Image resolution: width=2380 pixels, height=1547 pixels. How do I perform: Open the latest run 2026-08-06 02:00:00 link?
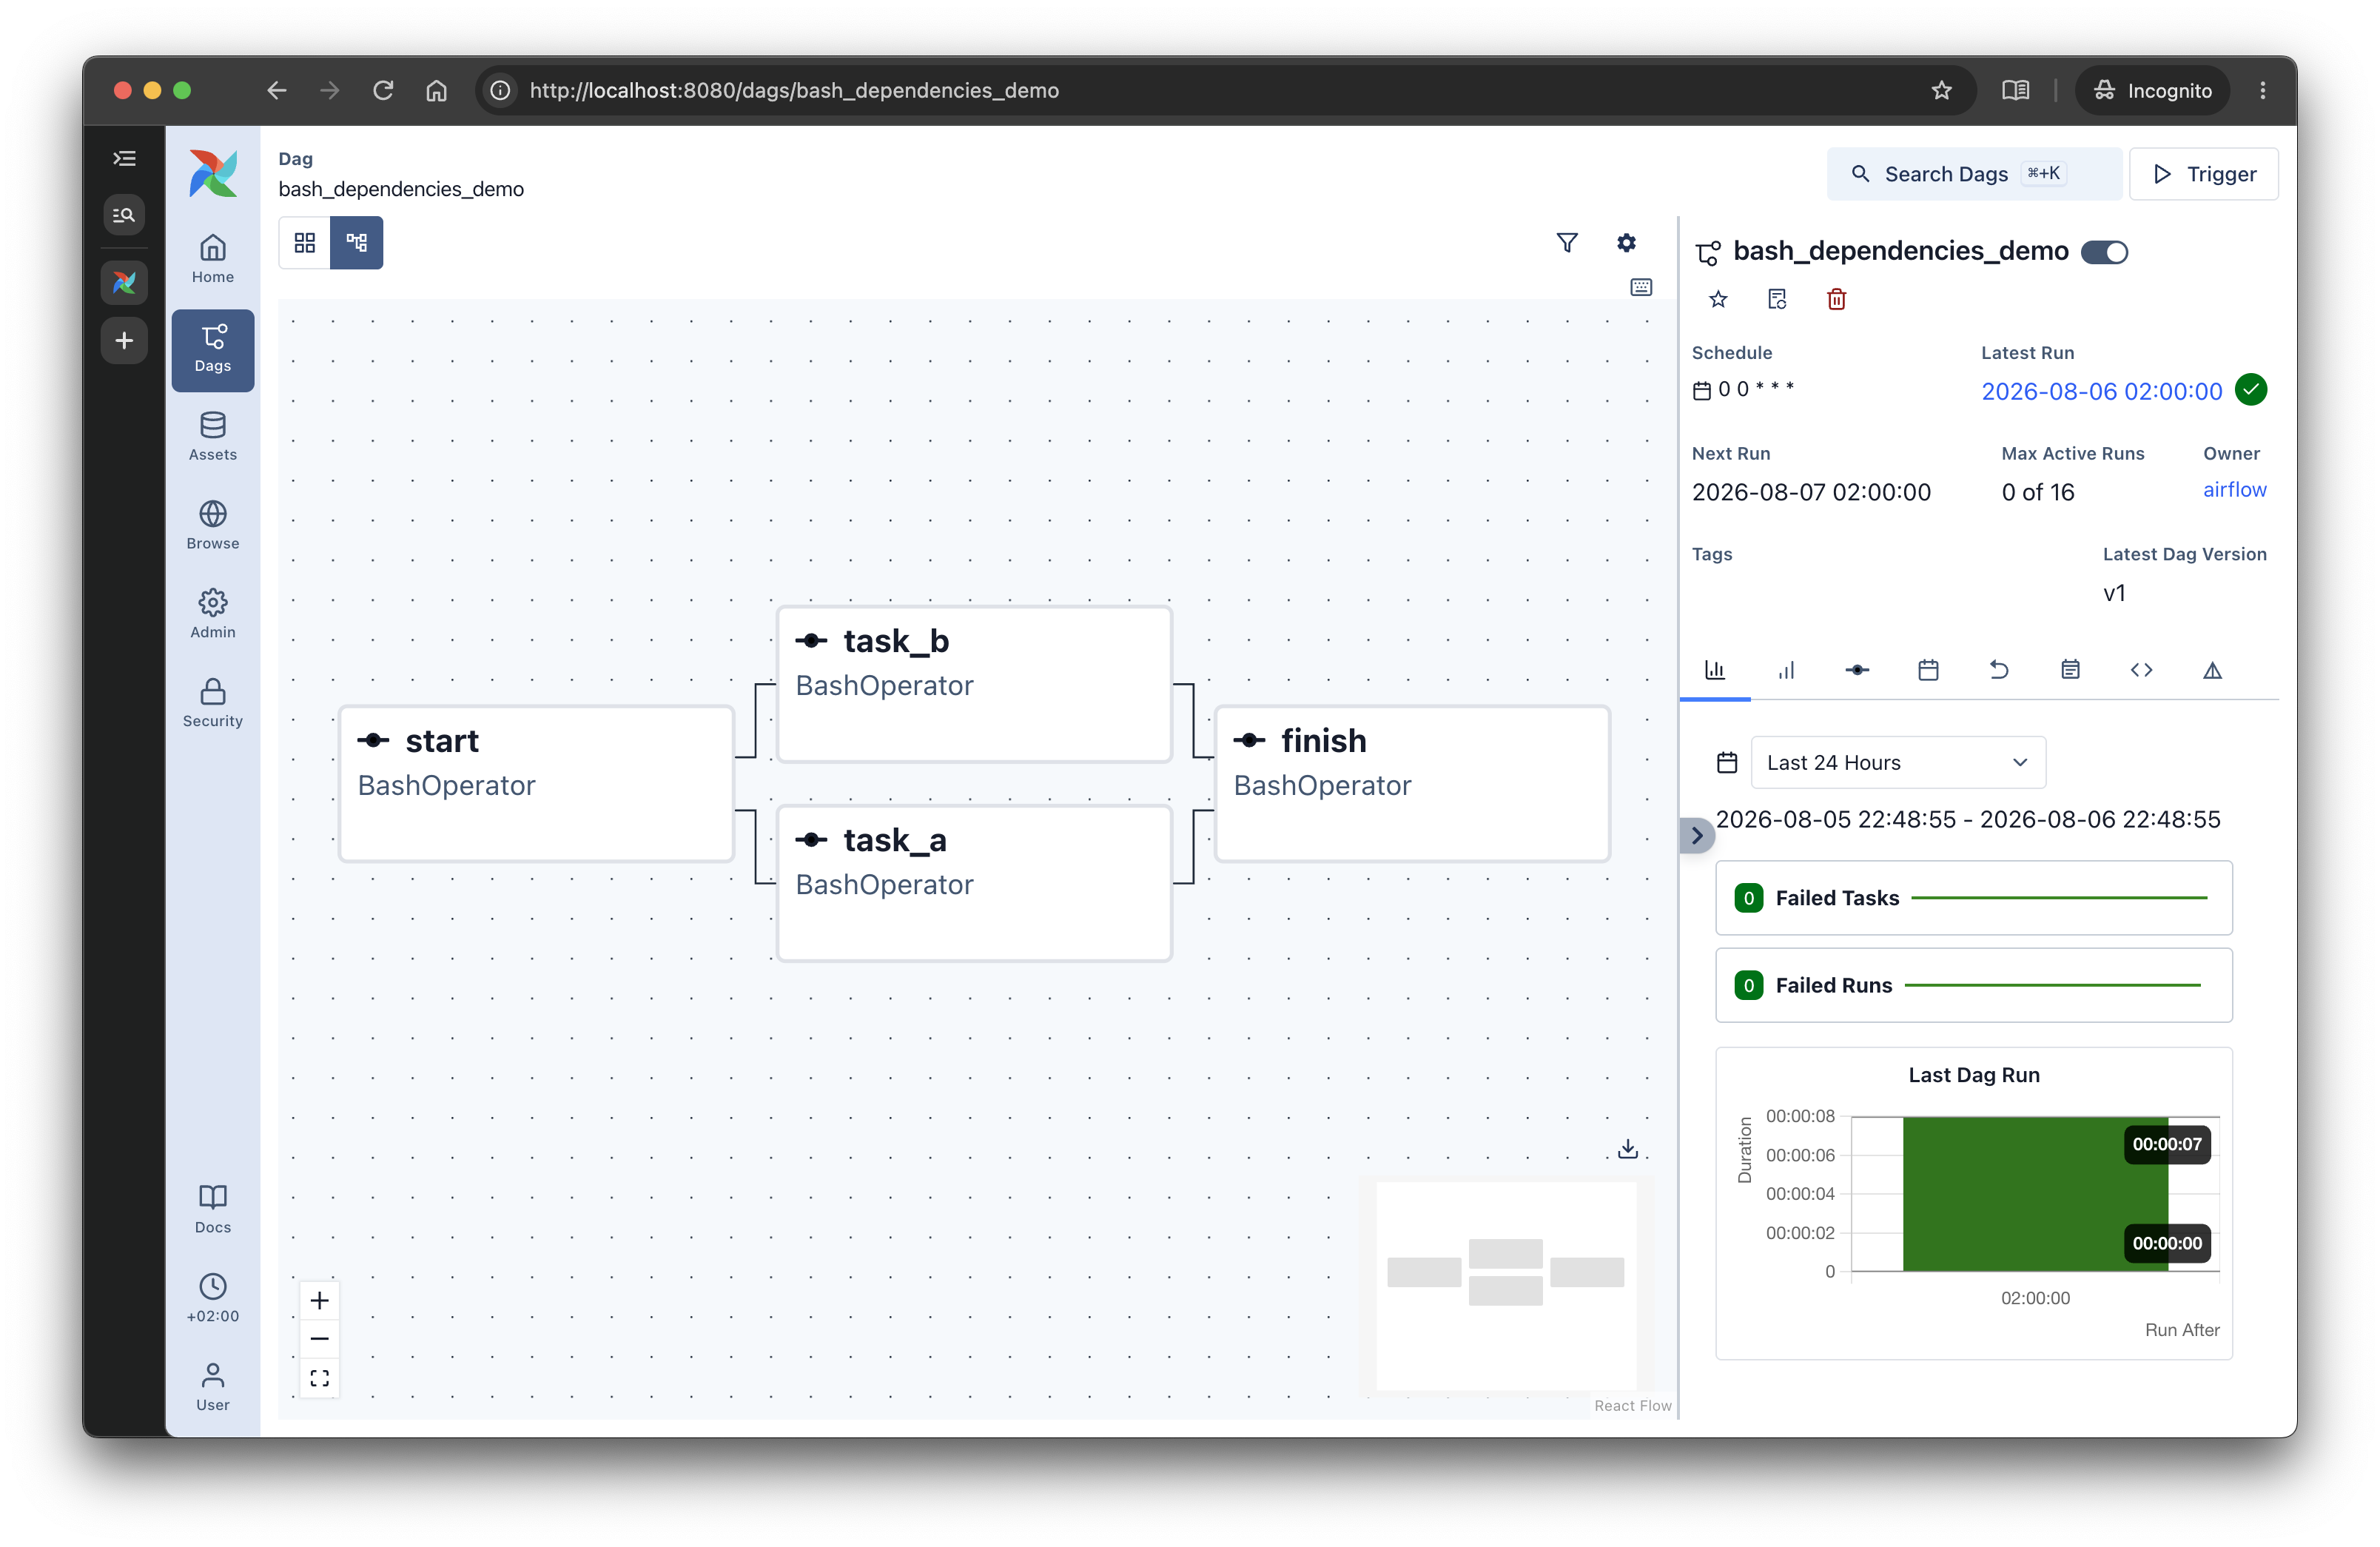2101,391
